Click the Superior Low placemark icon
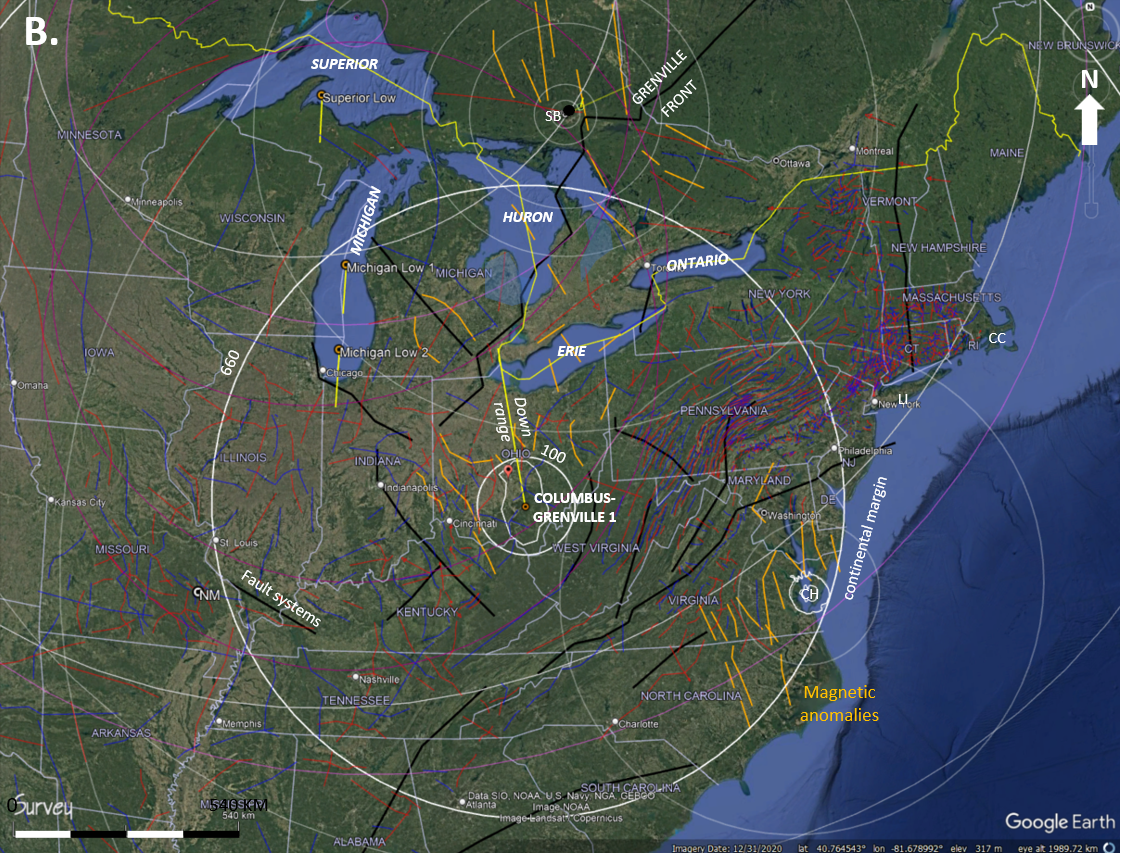Screen dimensions: 1121x853 click(x=321, y=96)
